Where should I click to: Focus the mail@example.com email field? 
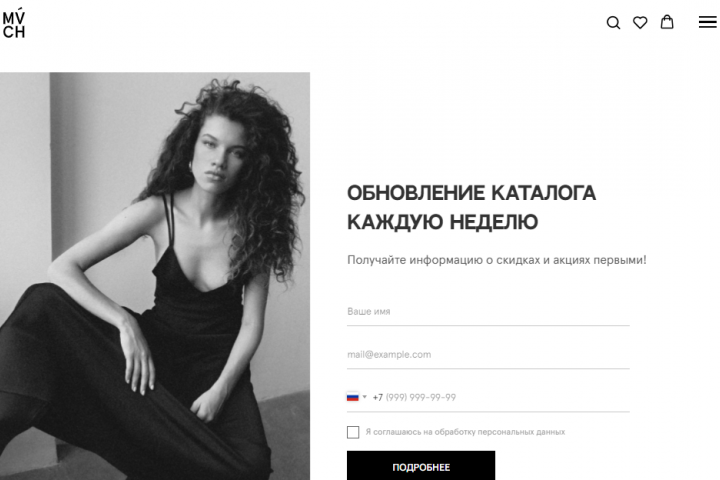coord(488,355)
